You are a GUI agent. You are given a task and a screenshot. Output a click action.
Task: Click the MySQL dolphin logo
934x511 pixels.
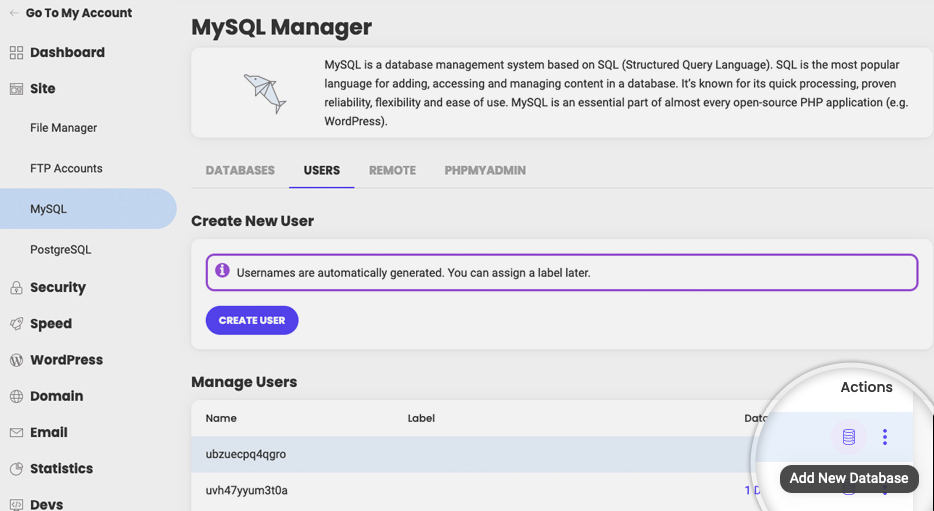[x=265, y=93]
